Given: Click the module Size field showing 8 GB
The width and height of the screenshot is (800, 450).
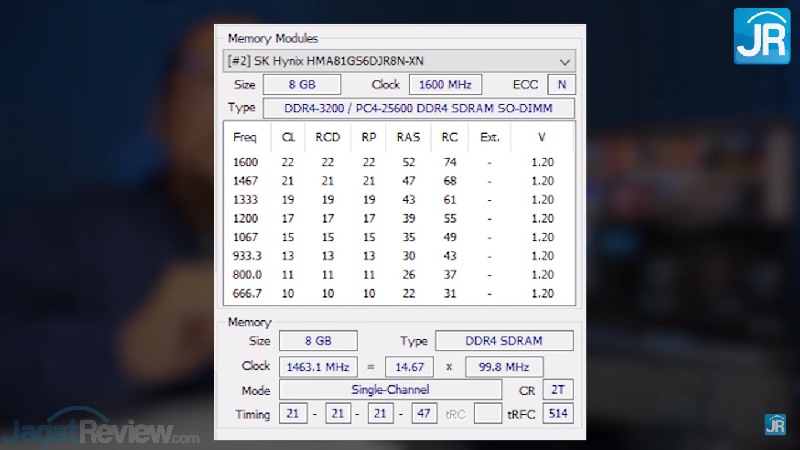Looking at the screenshot, I should pyautogui.click(x=302, y=85).
